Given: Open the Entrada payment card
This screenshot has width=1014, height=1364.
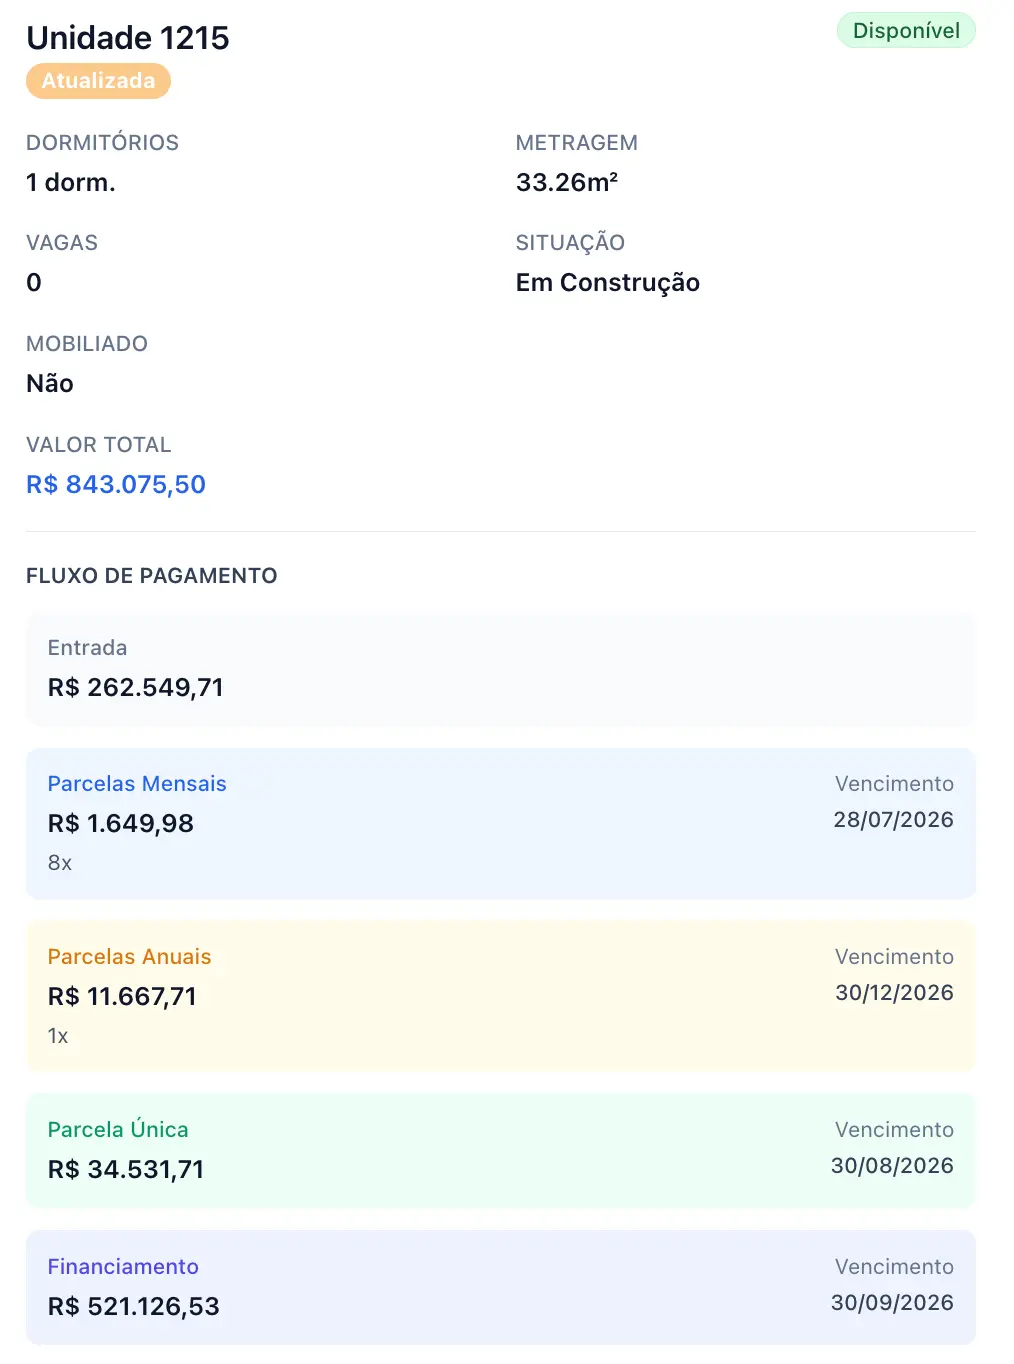Looking at the screenshot, I should 501,669.
